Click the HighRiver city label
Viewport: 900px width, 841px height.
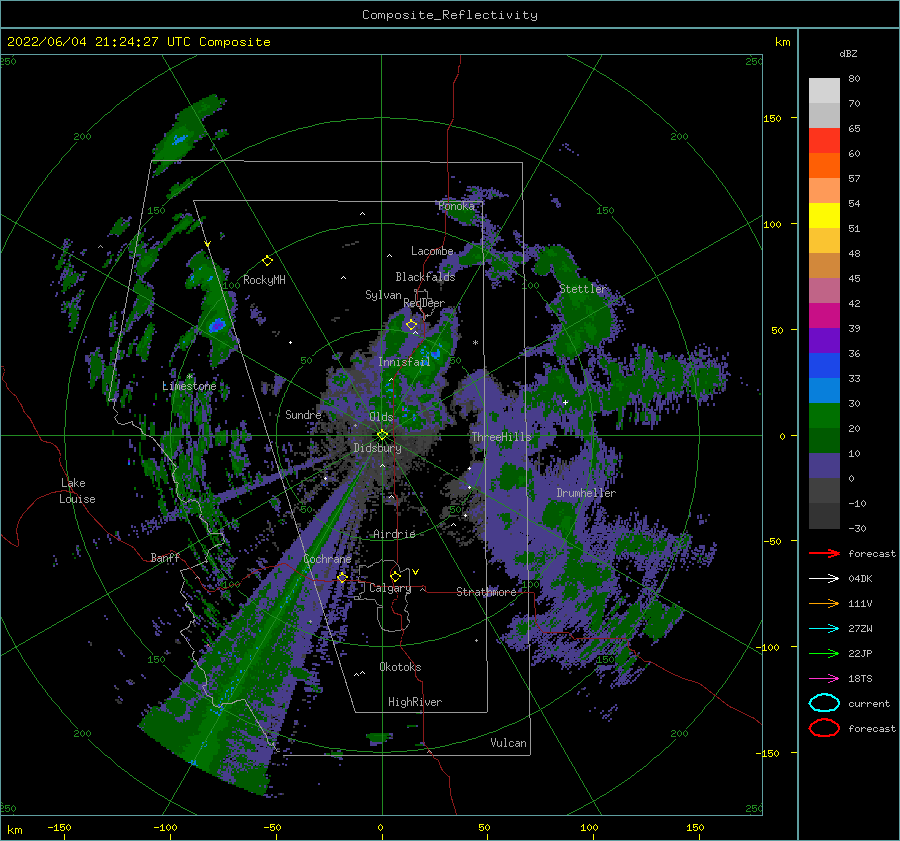click(415, 702)
